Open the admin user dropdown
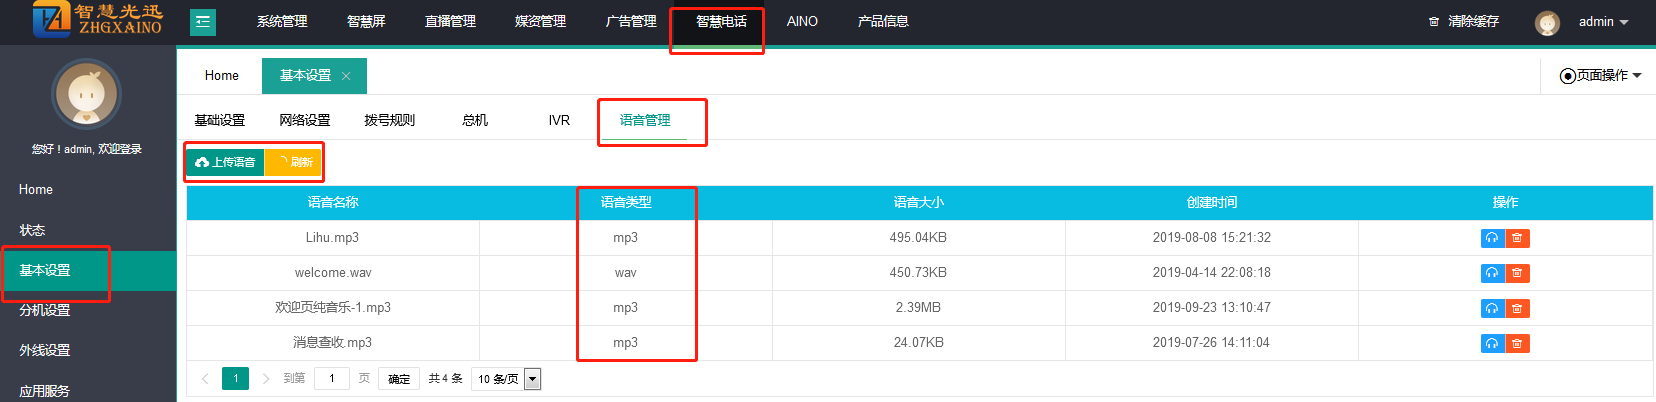Image resolution: width=1656 pixels, height=402 pixels. (1603, 22)
